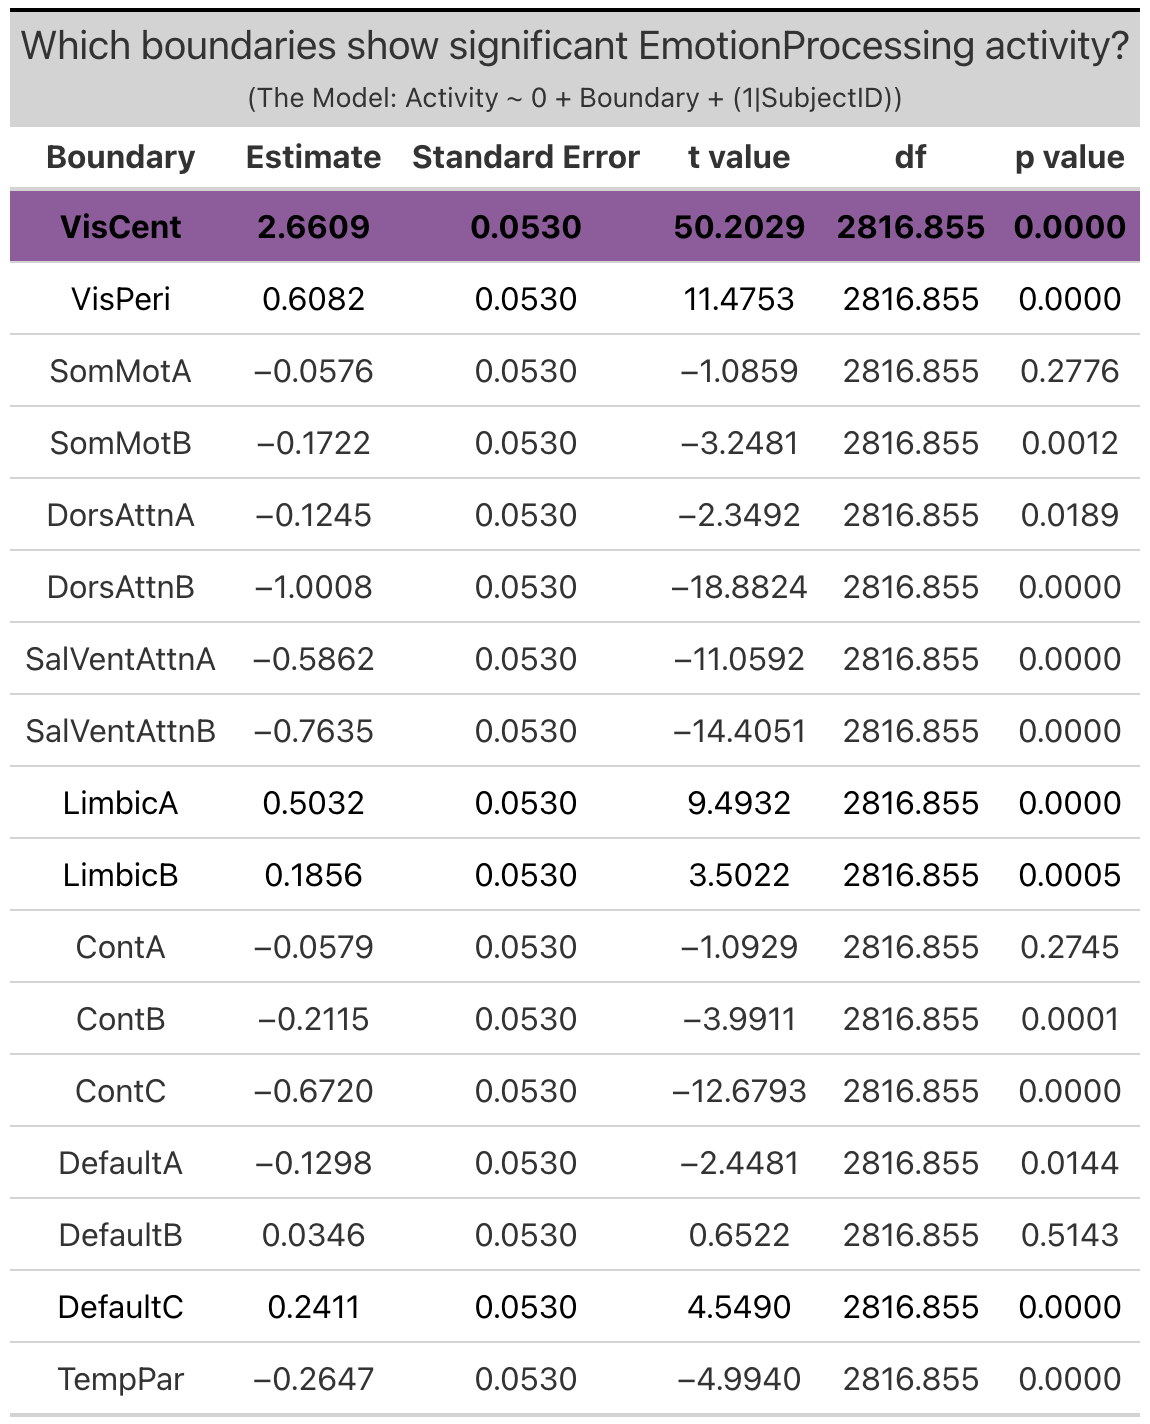Select LimbicA's t value 9.4932
Viewport: 1150px width, 1424px height.
click(x=739, y=803)
